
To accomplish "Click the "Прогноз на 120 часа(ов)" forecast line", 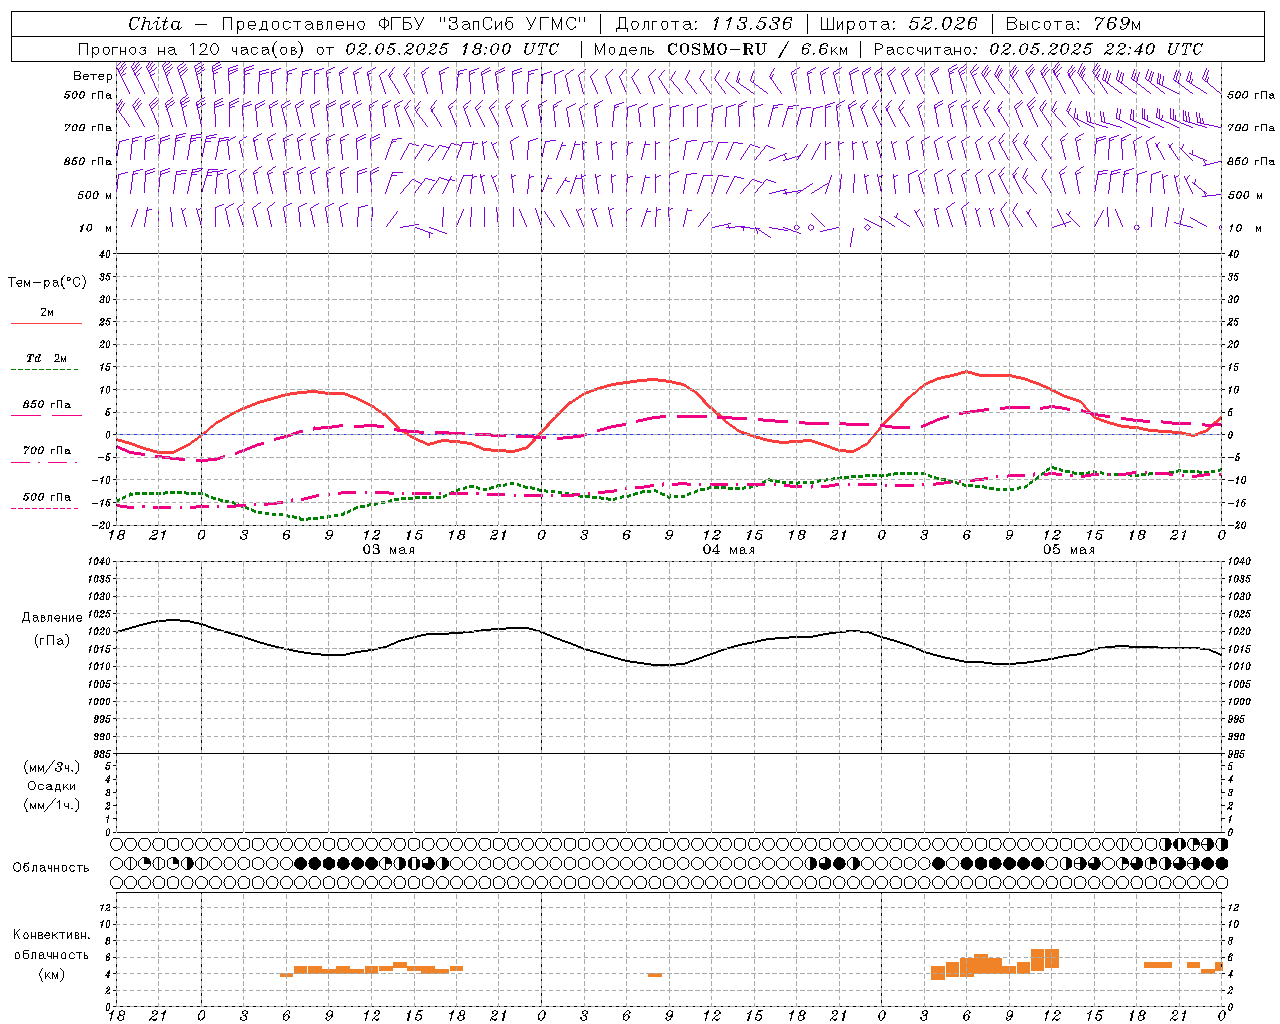I will click(193, 49).
